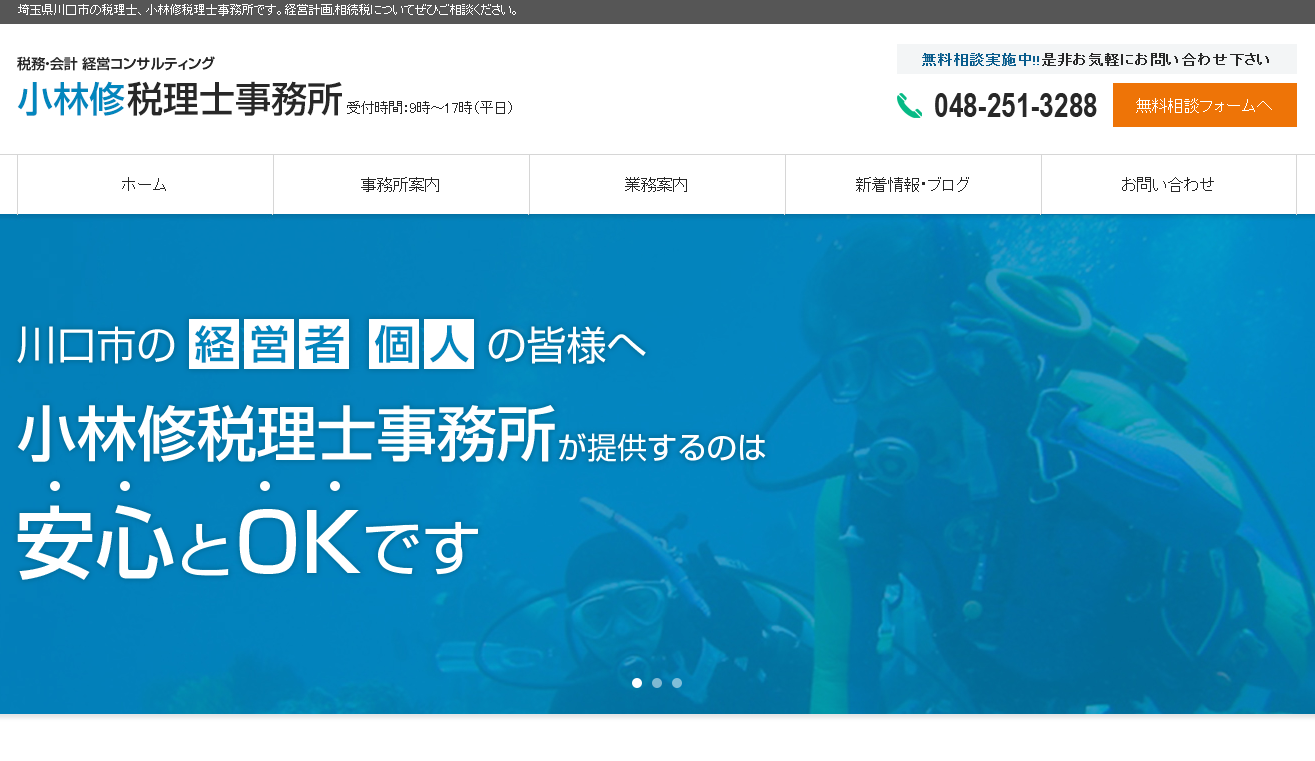The width and height of the screenshot is (1315, 761).
Task: Switch to the second slide dot
Action: (657, 683)
